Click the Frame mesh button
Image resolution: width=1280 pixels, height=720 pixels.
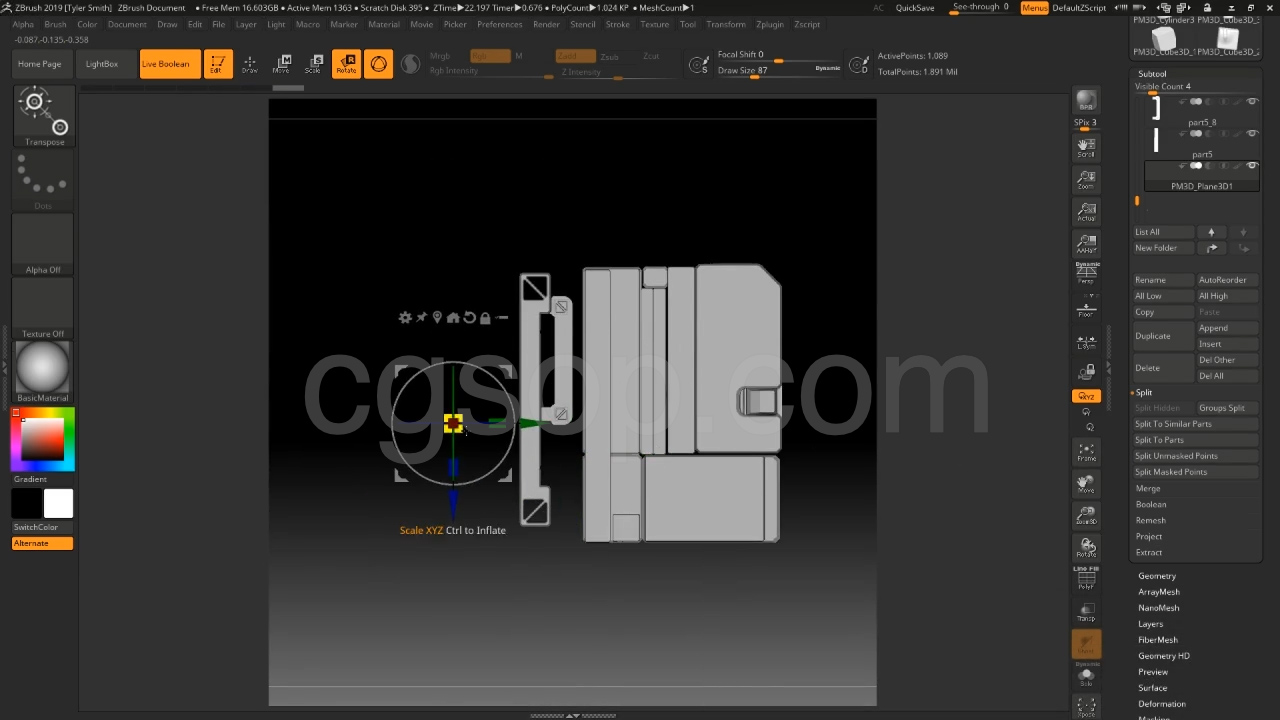tap(1086, 452)
